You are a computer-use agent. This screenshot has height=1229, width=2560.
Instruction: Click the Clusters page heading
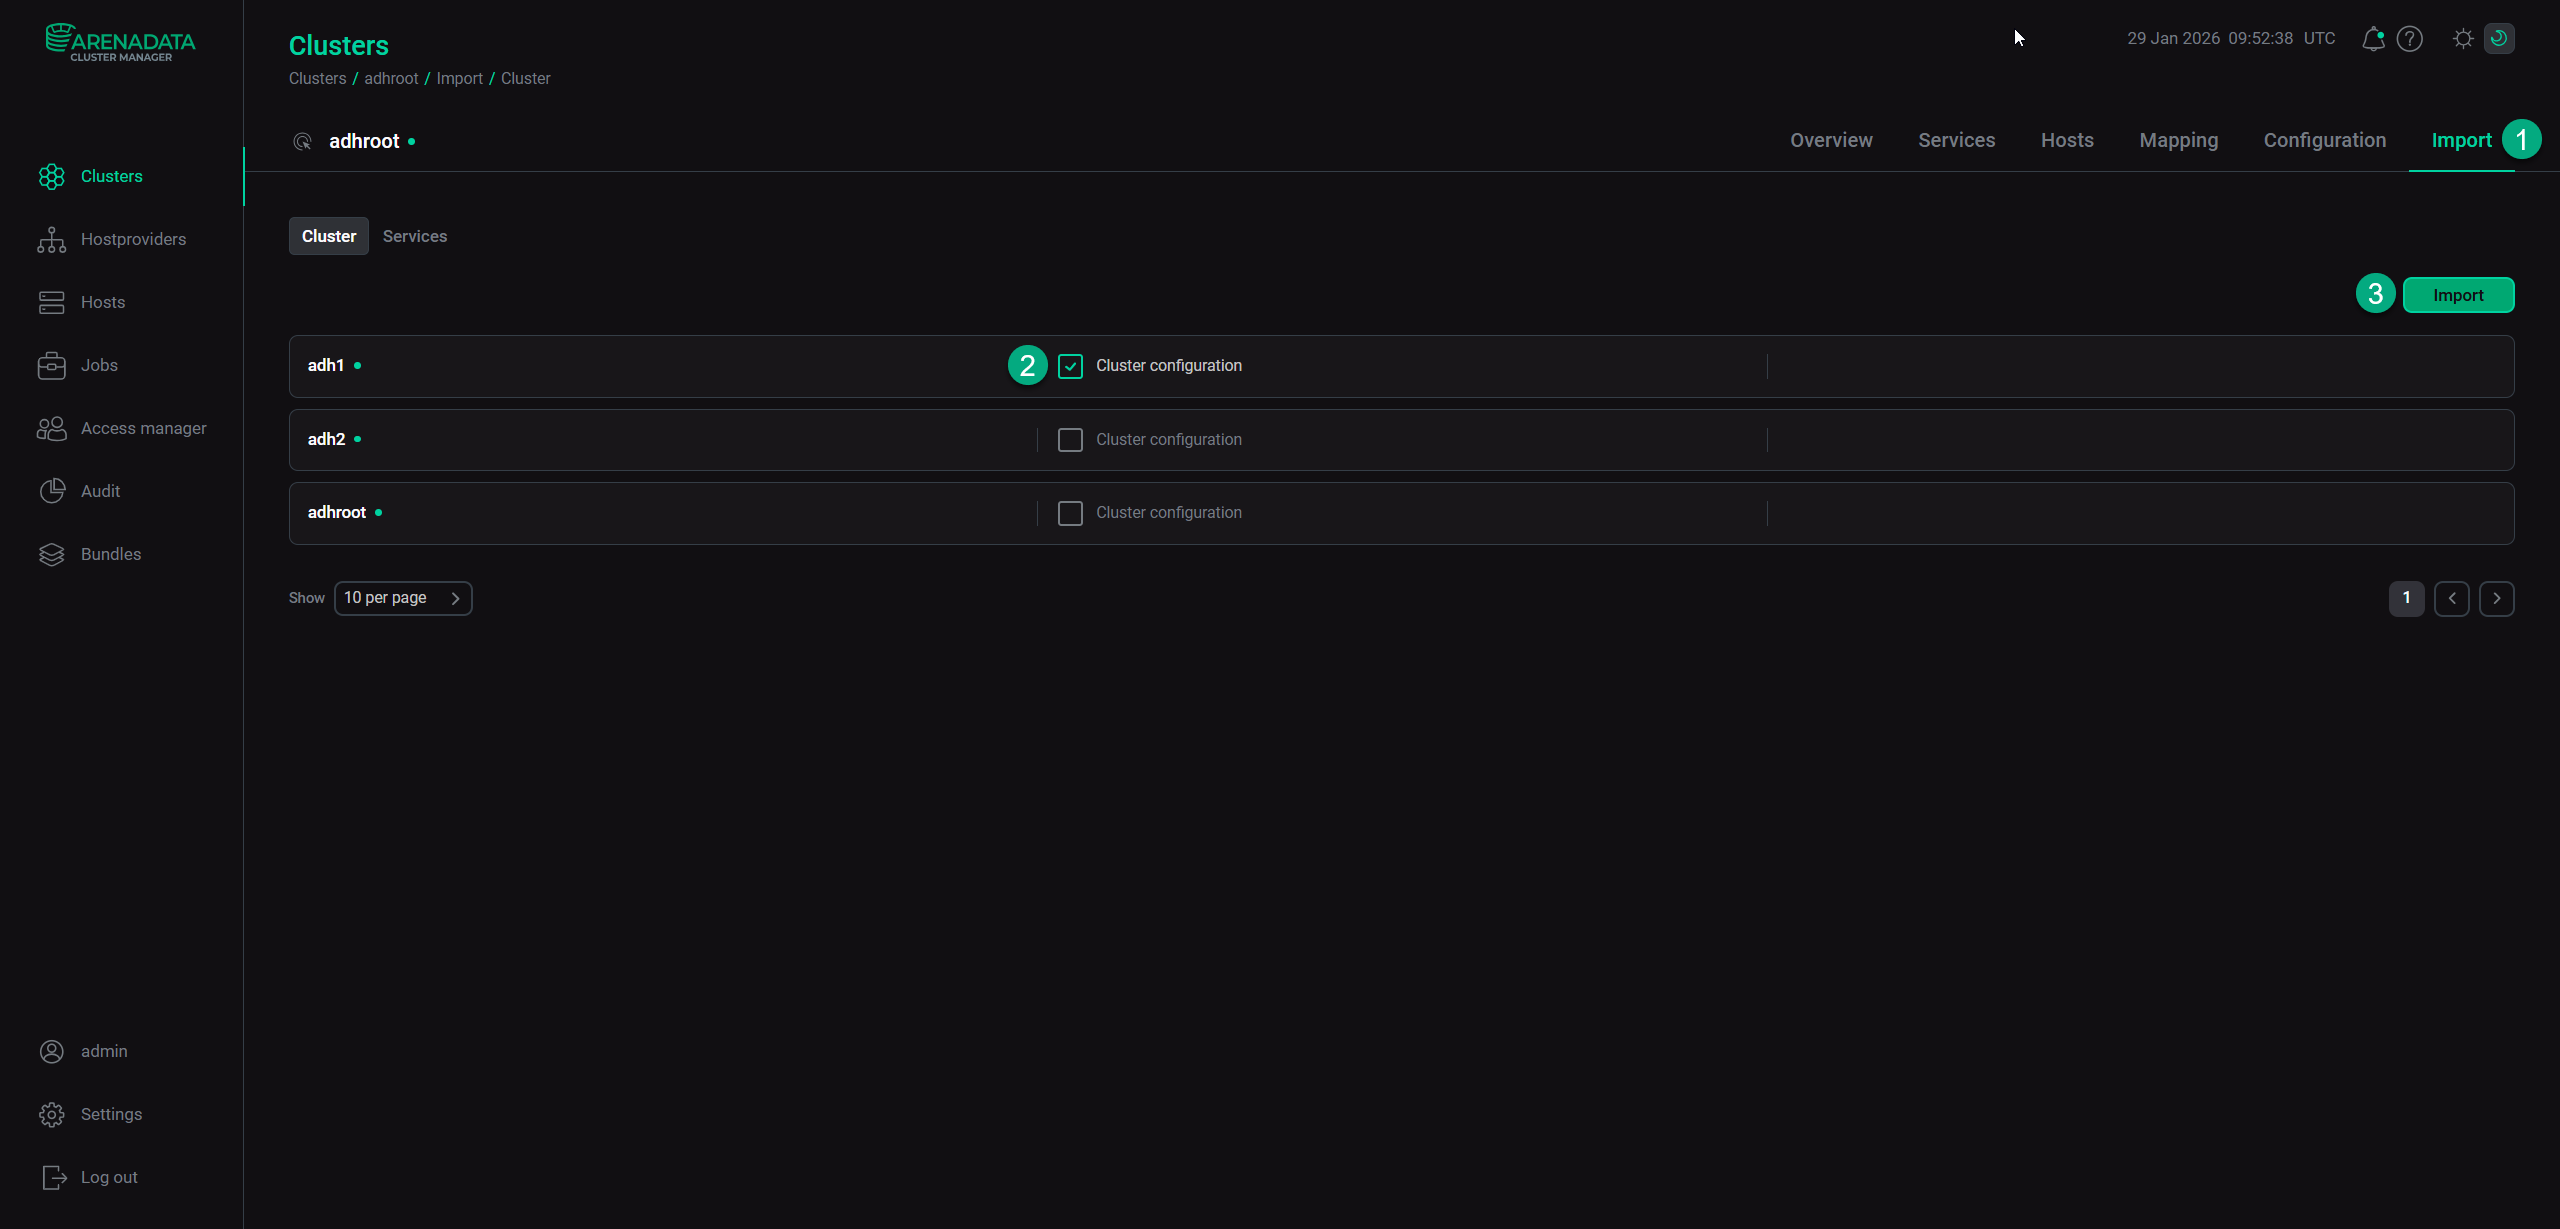point(339,46)
